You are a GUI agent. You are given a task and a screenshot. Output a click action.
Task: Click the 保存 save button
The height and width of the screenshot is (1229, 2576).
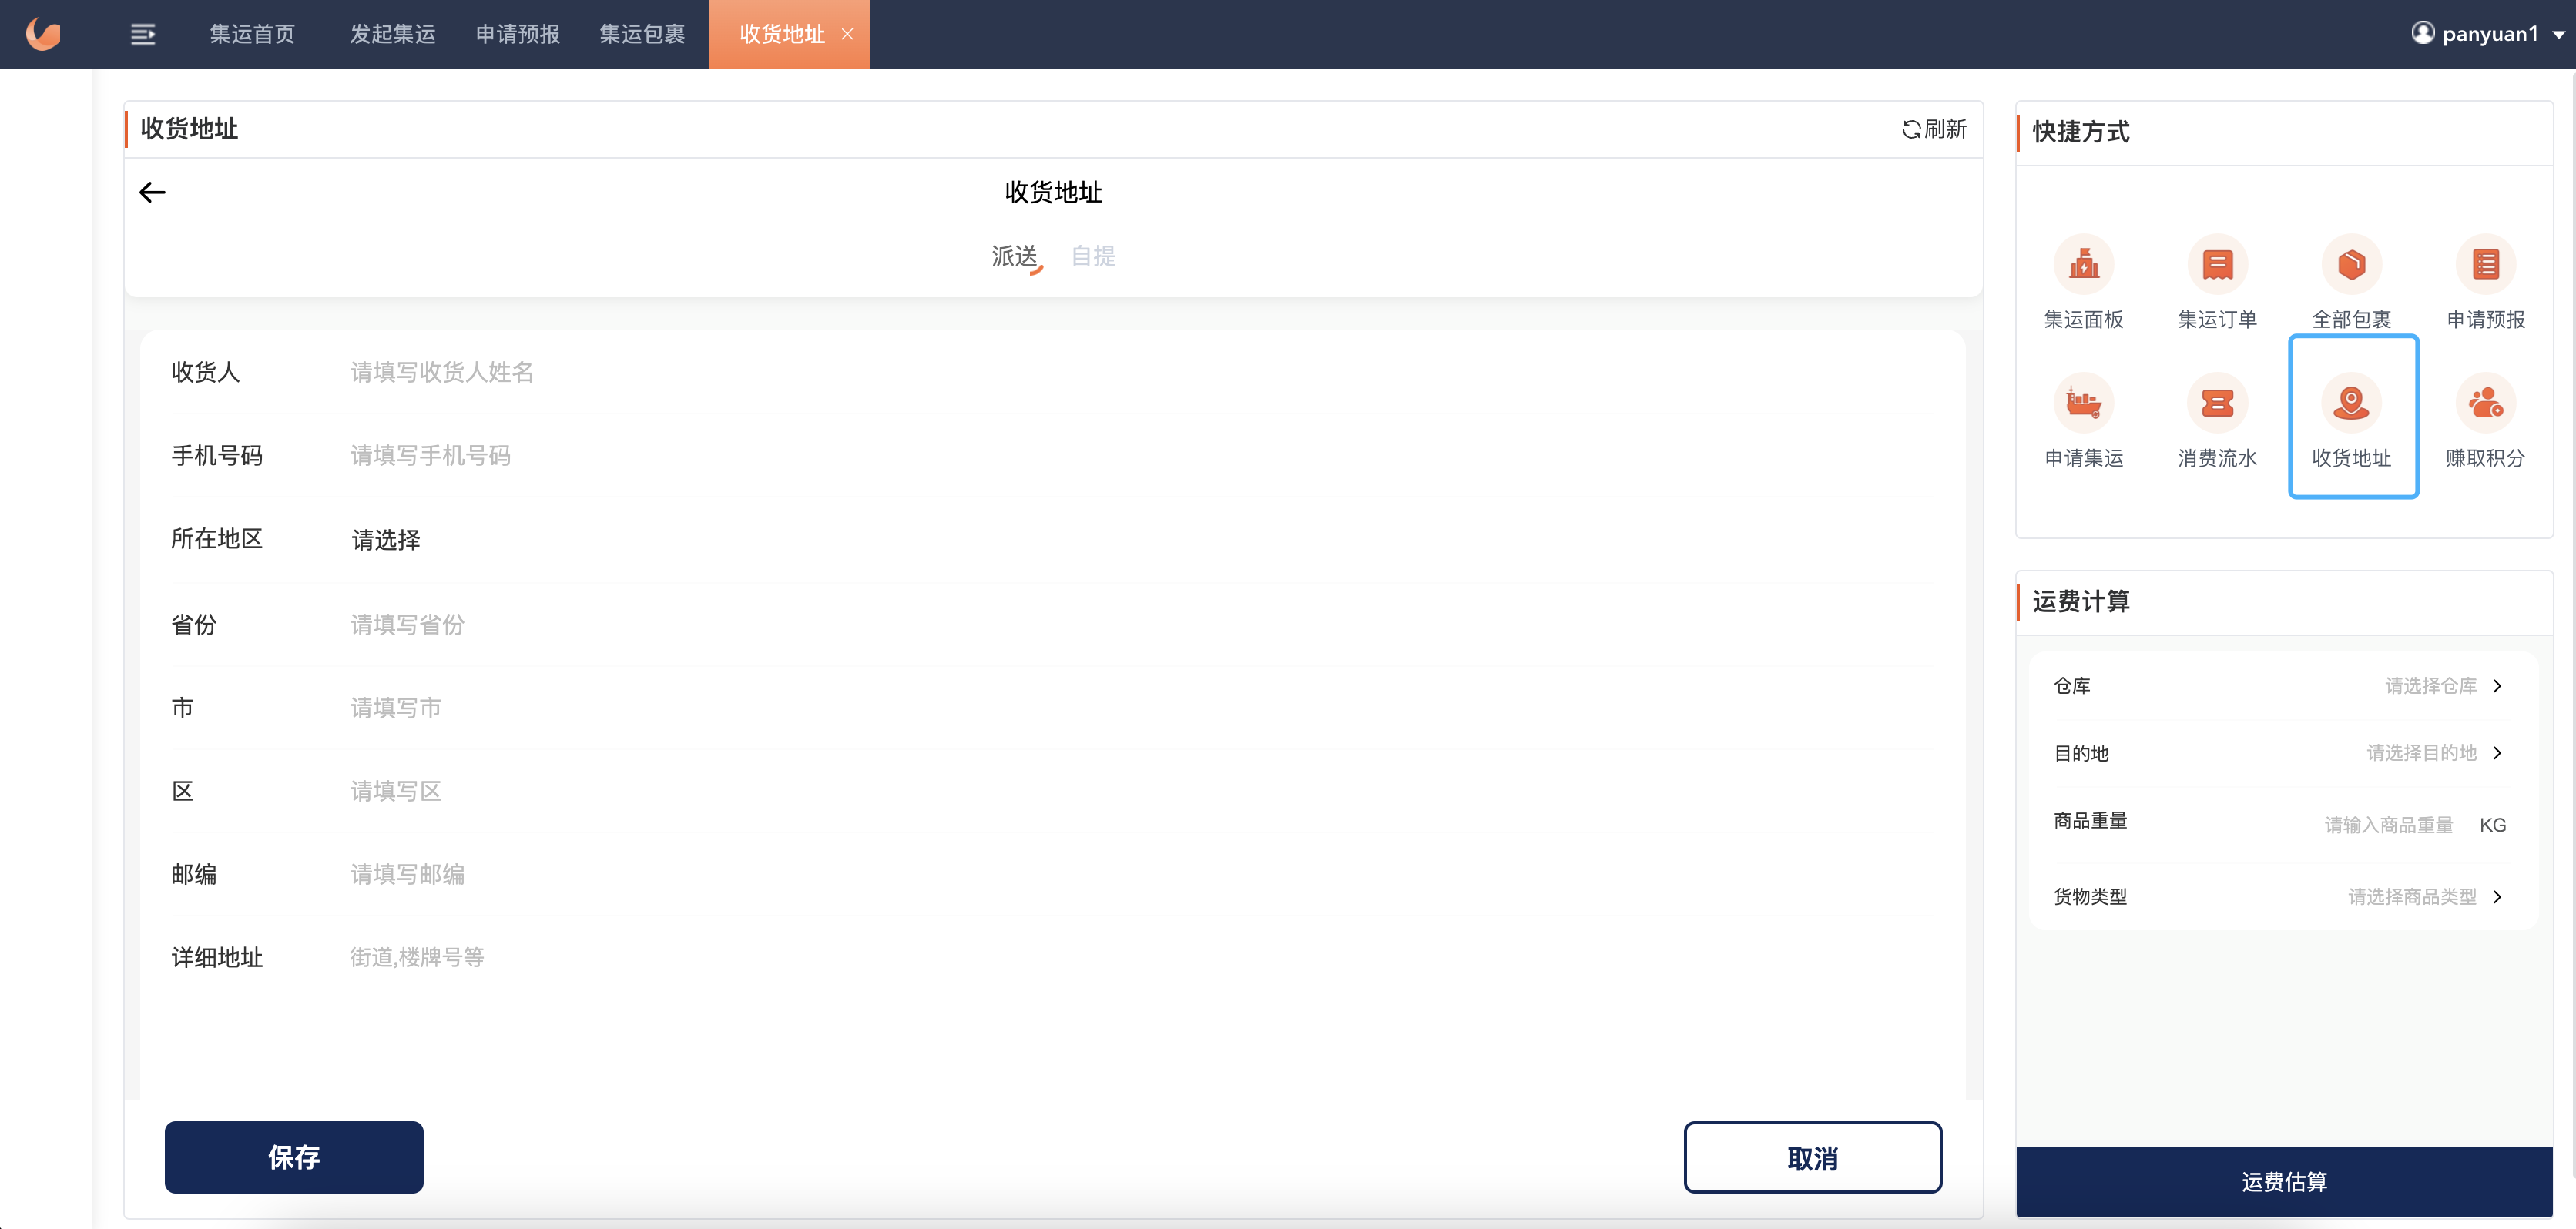tap(294, 1157)
